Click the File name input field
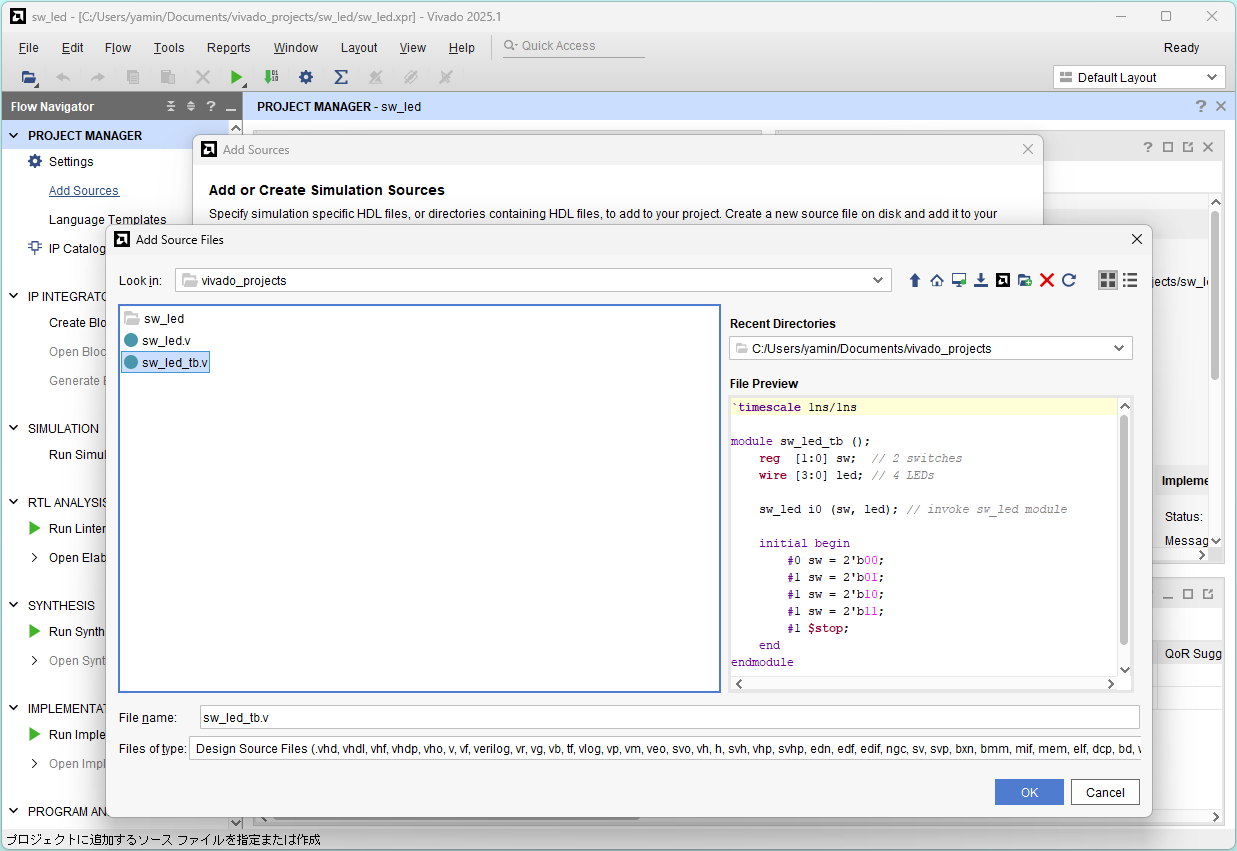The width and height of the screenshot is (1237, 851). pyautogui.click(x=668, y=718)
